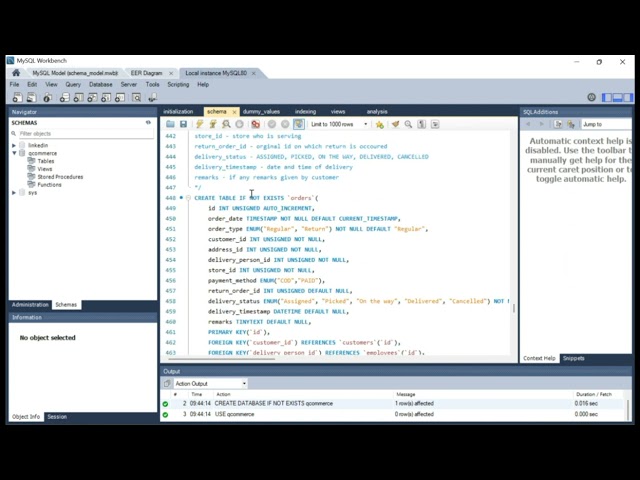Open script file folder icon in editor
This screenshot has height=480, width=640.
pyautogui.click(x=170, y=124)
